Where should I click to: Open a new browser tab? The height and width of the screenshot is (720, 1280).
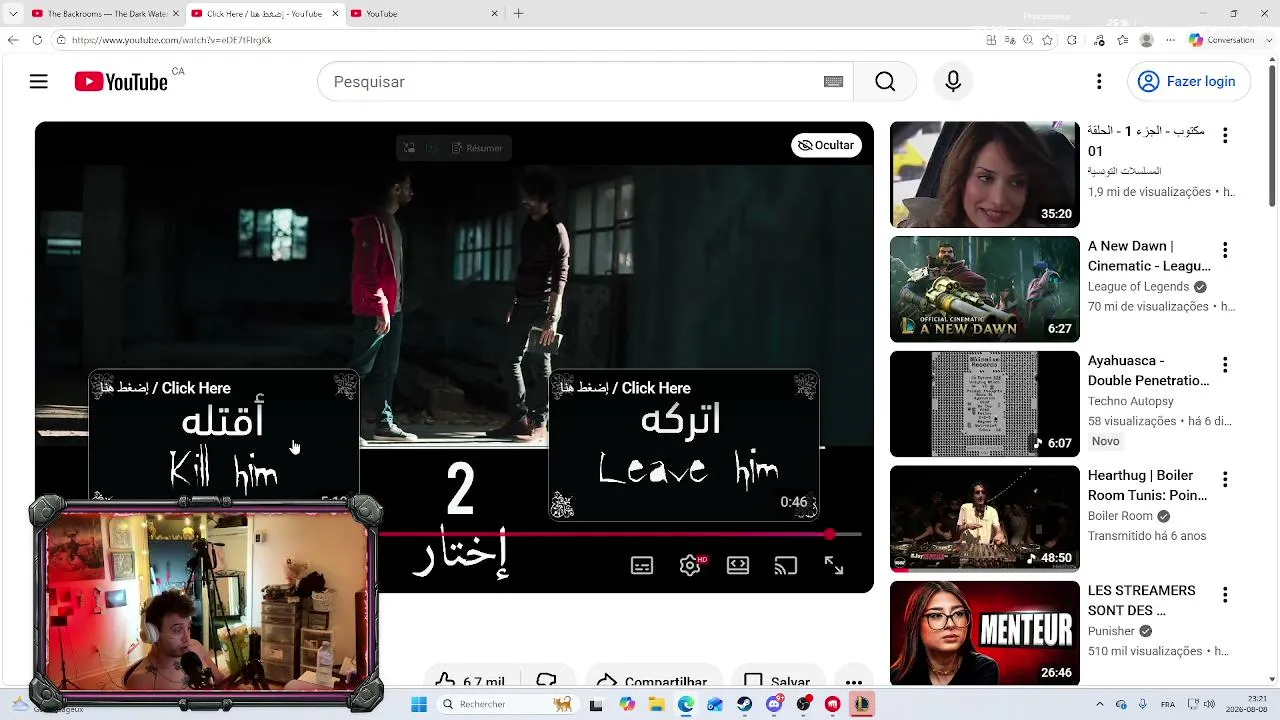tap(518, 14)
